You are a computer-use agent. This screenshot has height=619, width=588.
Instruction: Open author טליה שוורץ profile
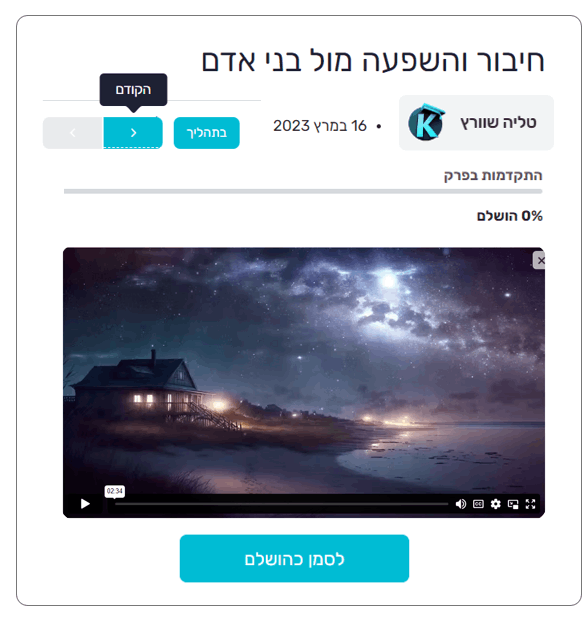pos(498,123)
